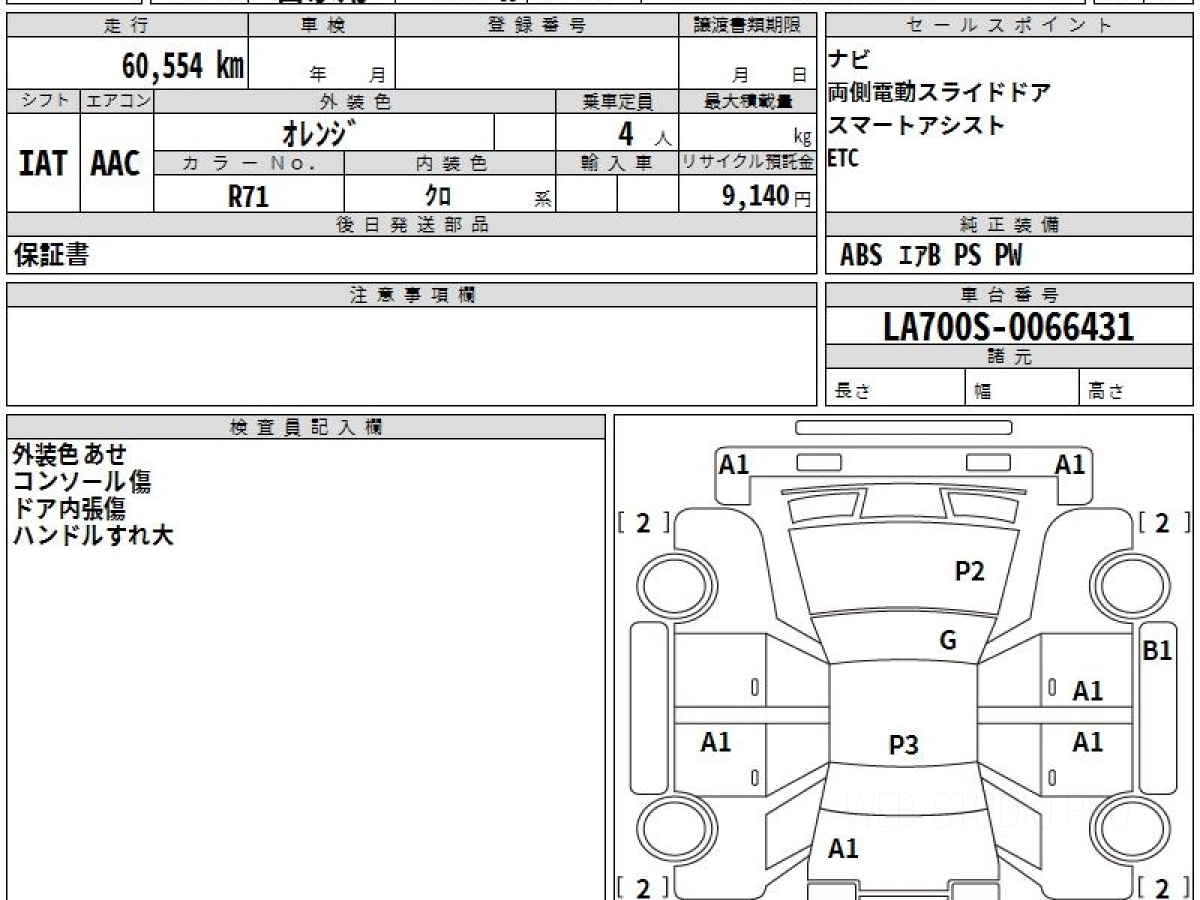This screenshot has width=1200, height=900.
Task: Select the exterior color value オレンジ
Action: point(320,132)
